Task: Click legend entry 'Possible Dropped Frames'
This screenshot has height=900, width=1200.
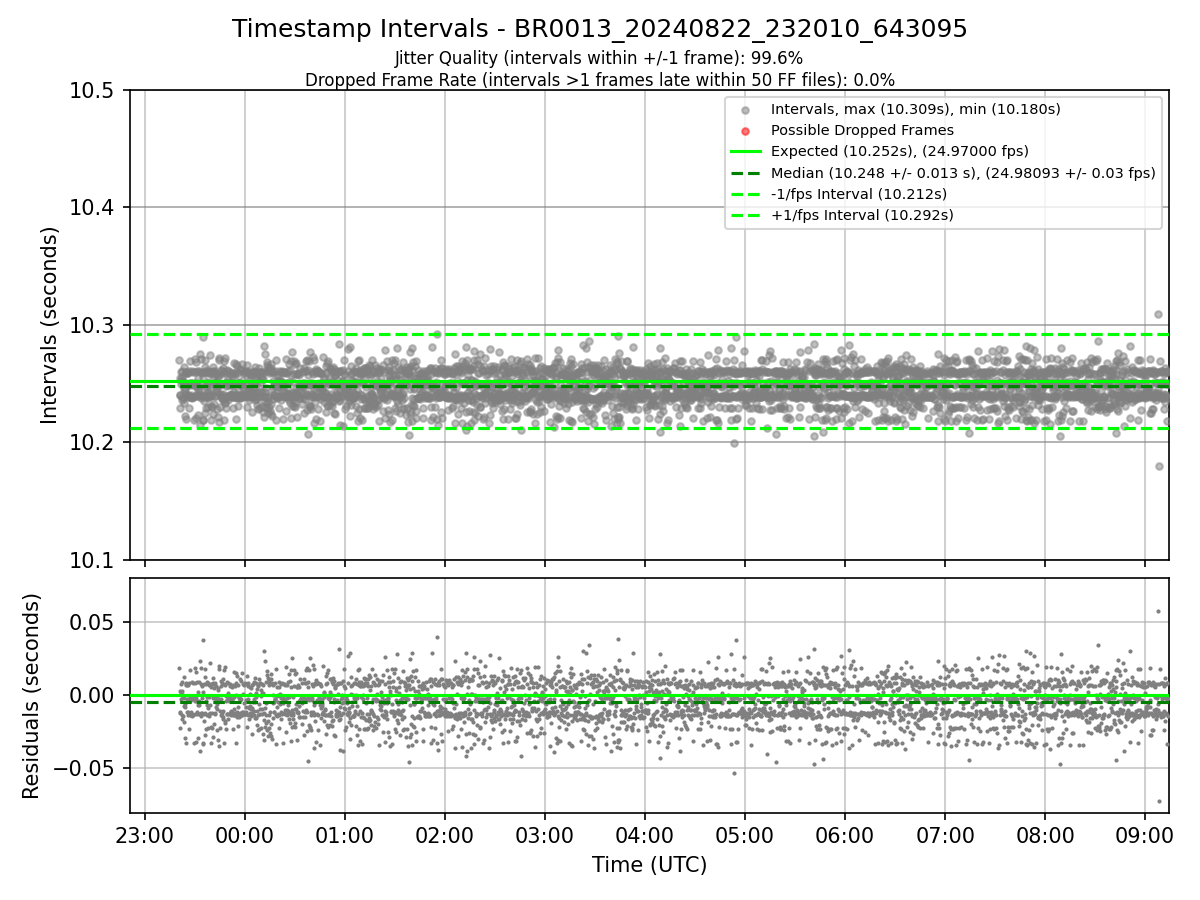Action: coord(862,130)
